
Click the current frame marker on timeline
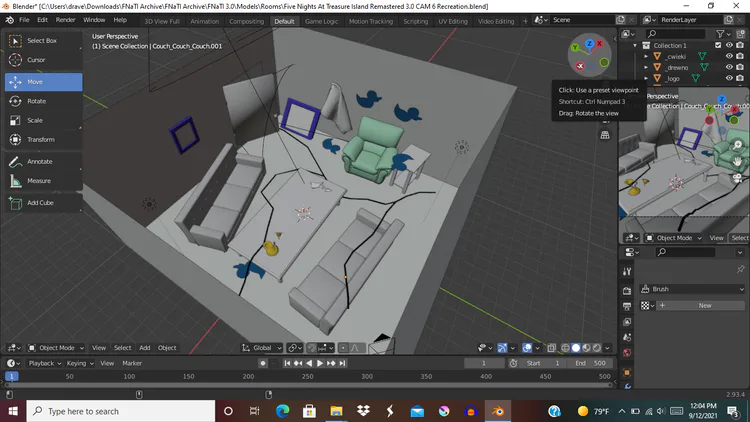(x=11, y=377)
